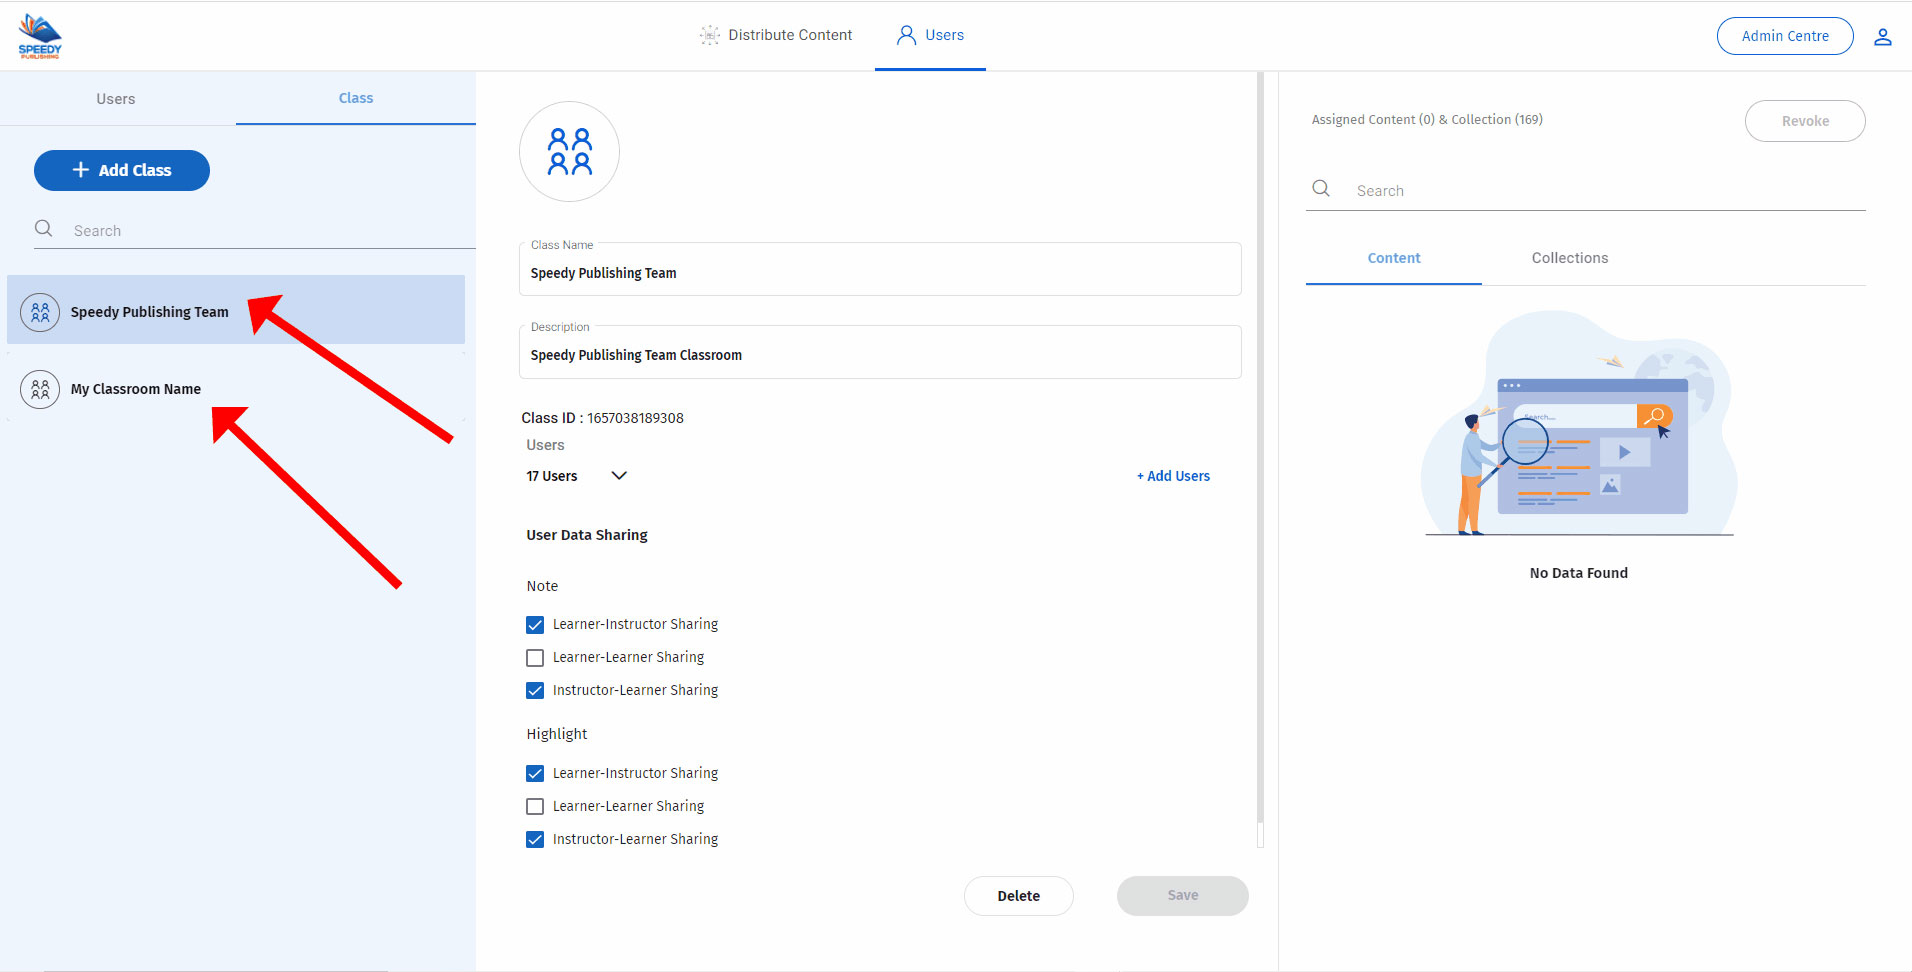Select the Collections tab

coord(1570,258)
